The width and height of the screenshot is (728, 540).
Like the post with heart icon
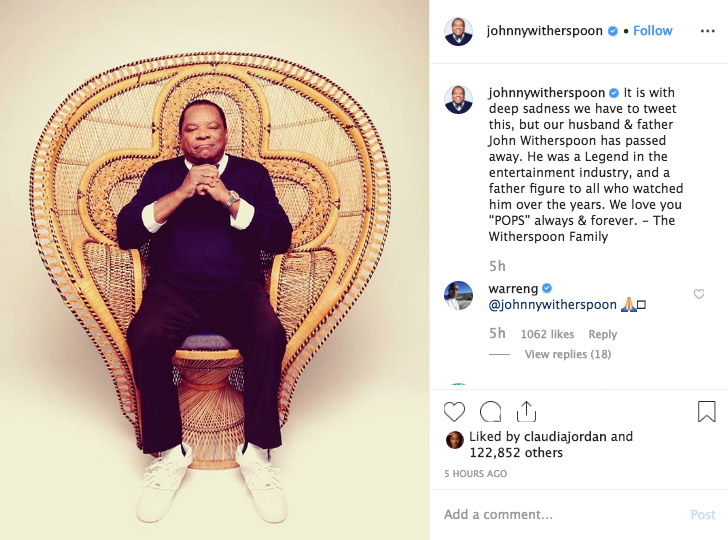[x=454, y=411]
